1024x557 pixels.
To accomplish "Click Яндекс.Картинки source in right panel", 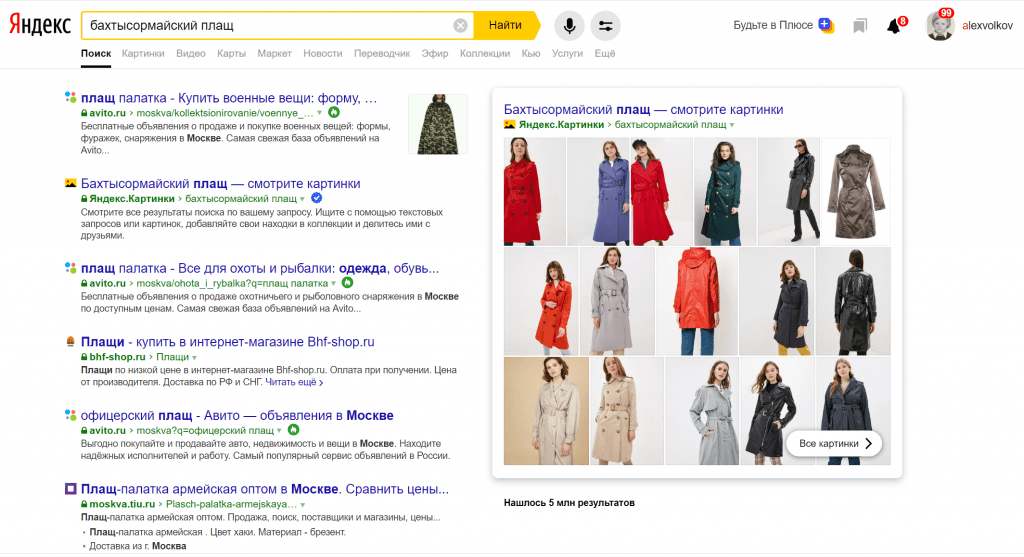I will click(x=561, y=125).
